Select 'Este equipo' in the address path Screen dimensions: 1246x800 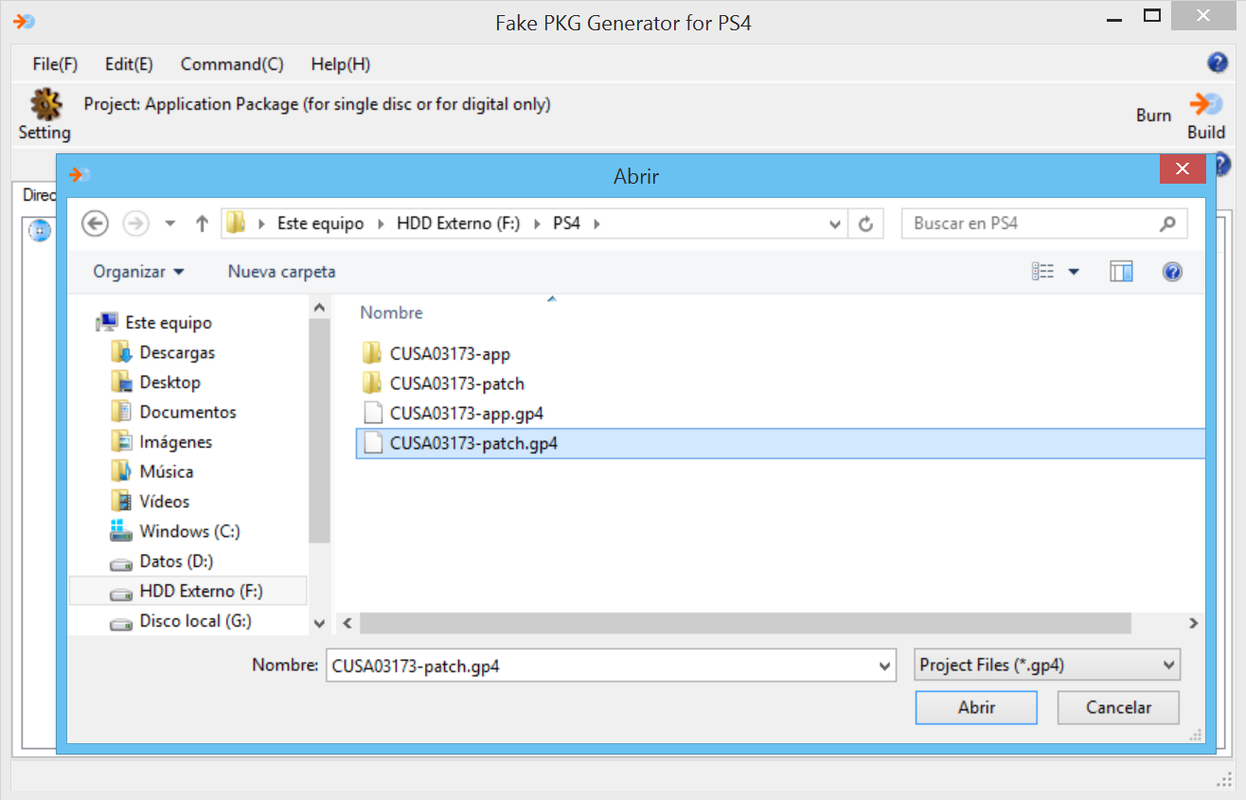click(x=321, y=224)
